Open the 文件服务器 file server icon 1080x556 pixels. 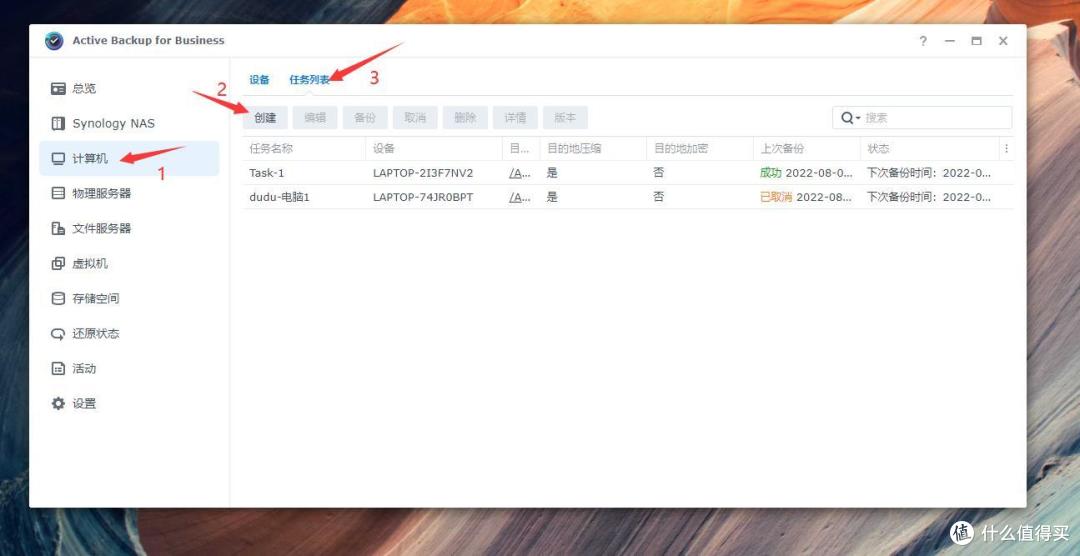click(x=58, y=228)
